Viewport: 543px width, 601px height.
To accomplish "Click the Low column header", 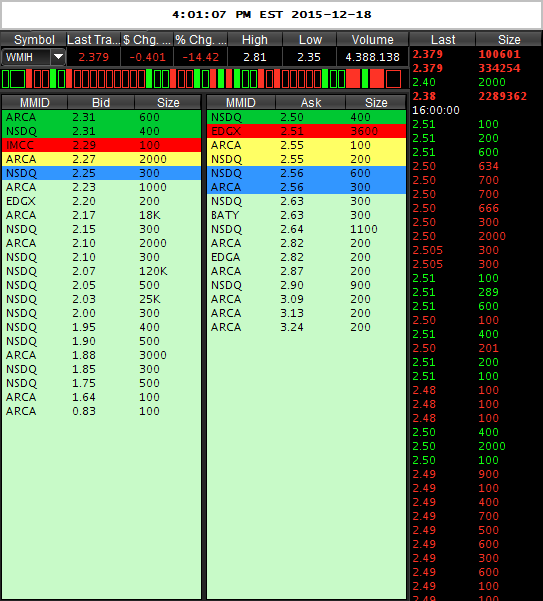I will [x=310, y=39].
